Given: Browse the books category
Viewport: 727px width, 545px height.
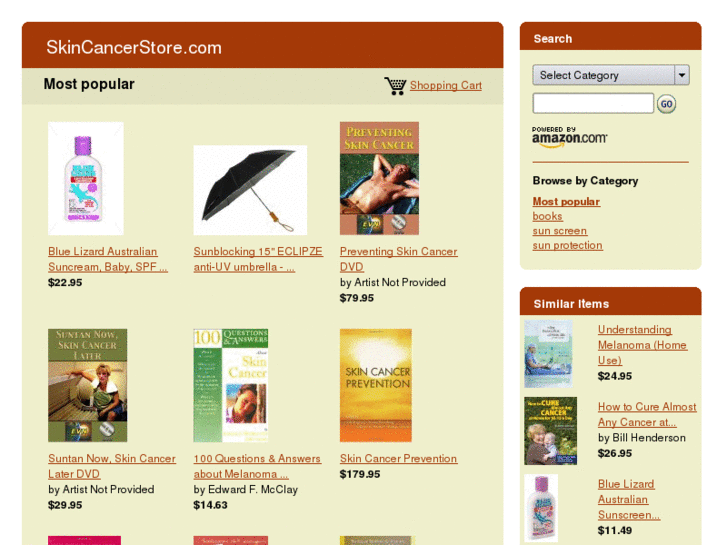Looking at the screenshot, I should [547, 216].
